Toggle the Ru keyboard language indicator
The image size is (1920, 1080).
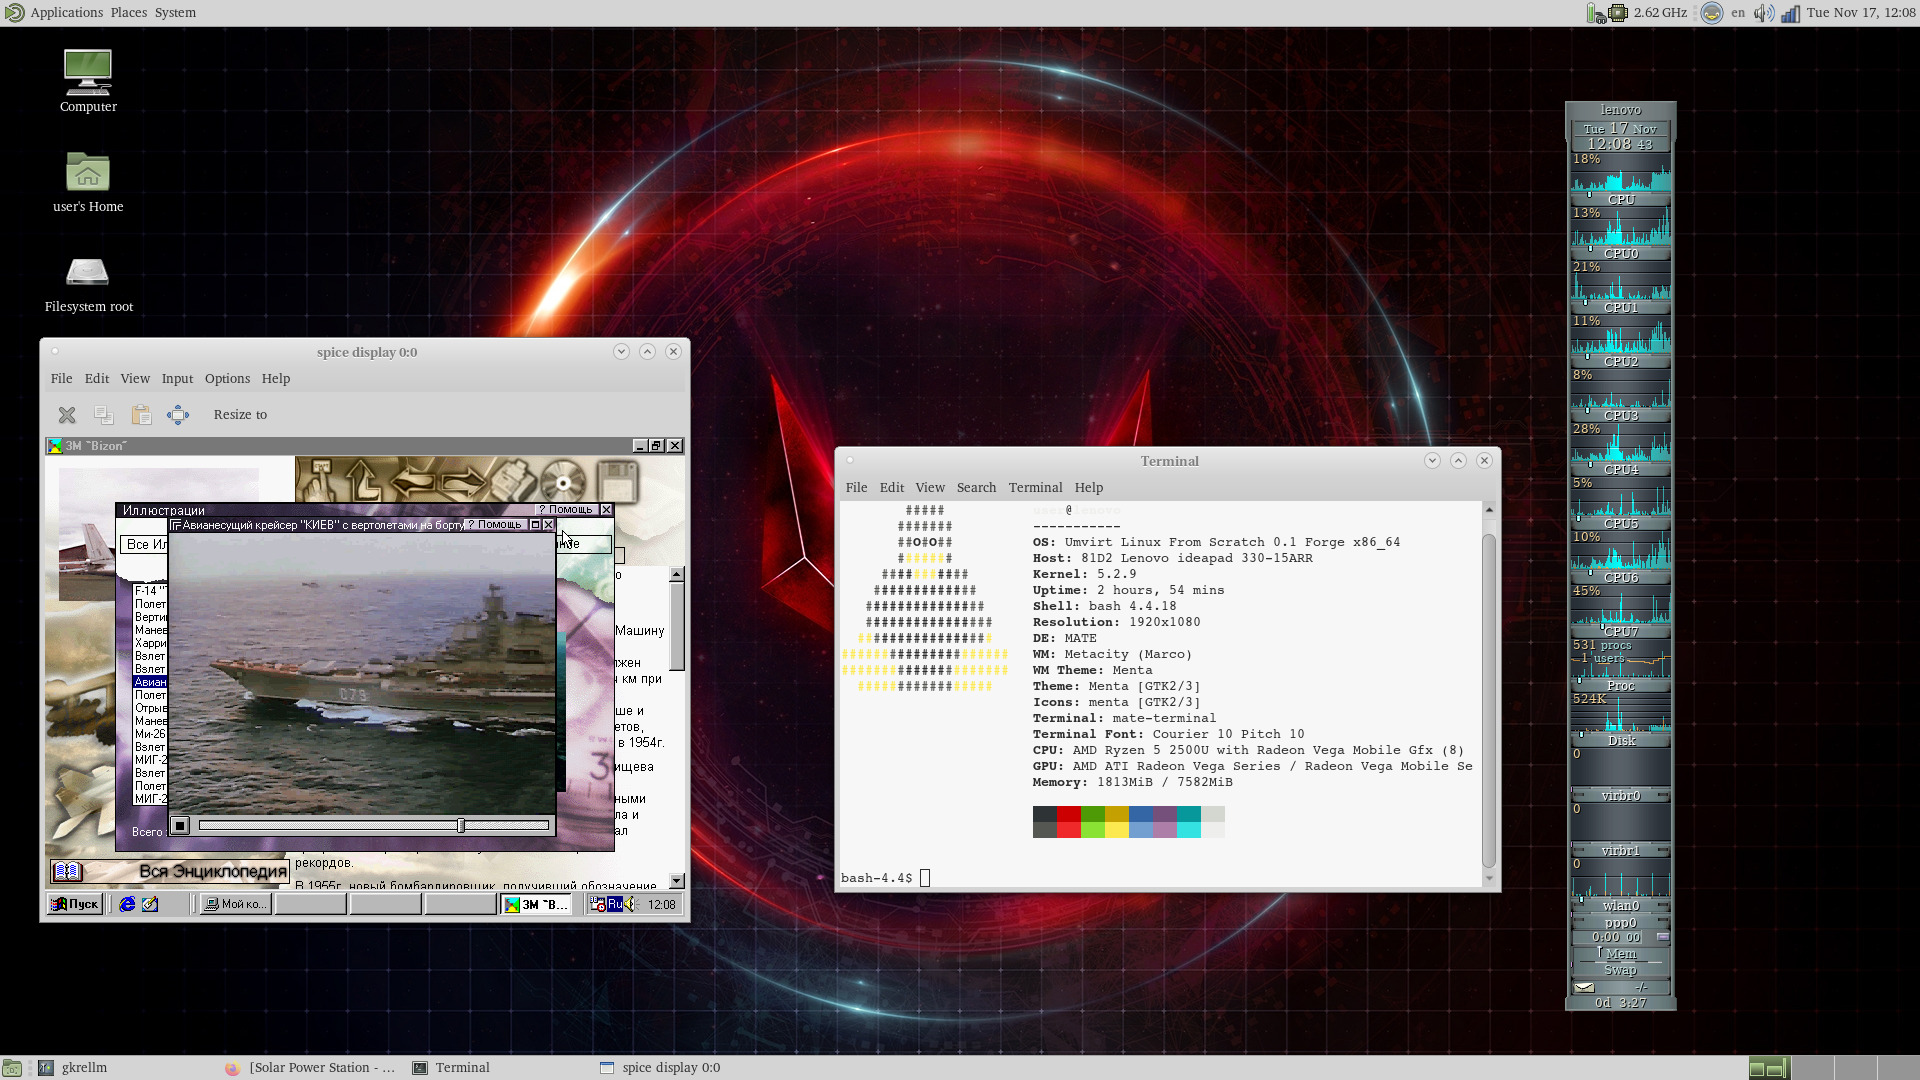615,904
